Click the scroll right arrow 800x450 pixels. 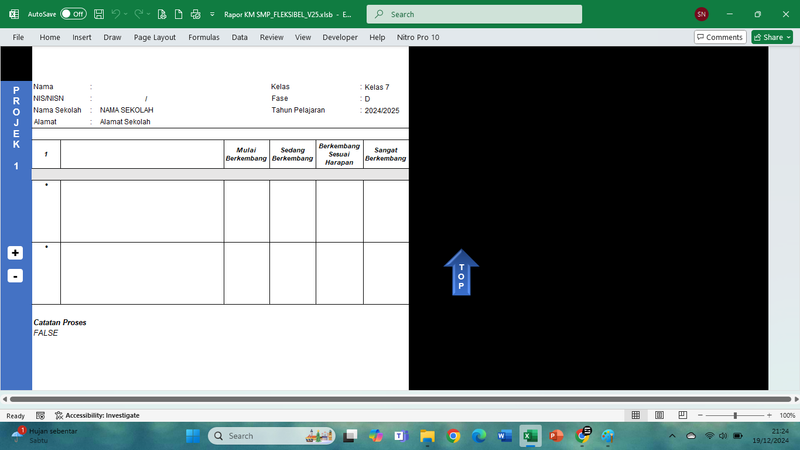796,399
